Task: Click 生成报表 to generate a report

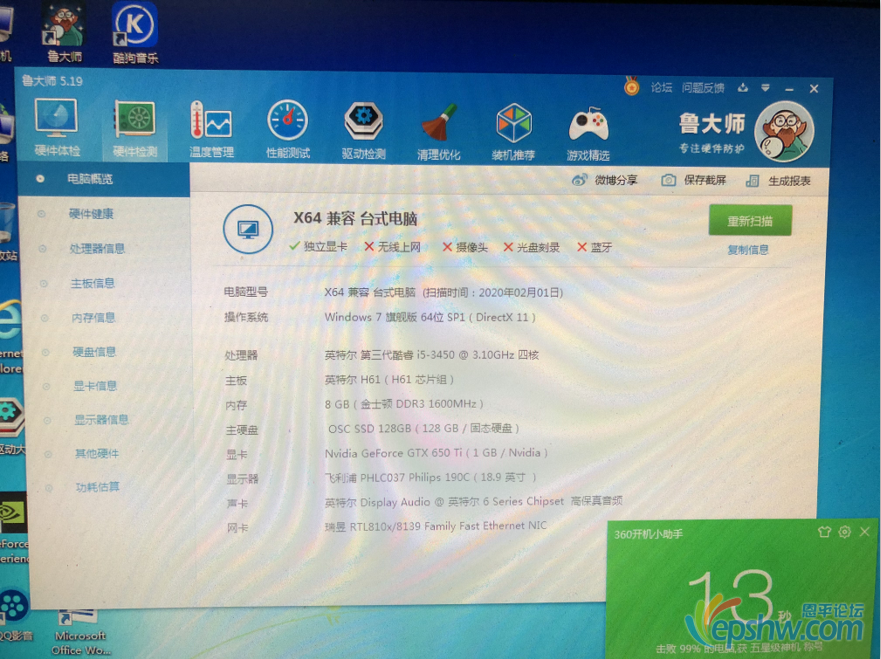Action: (778, 181)
